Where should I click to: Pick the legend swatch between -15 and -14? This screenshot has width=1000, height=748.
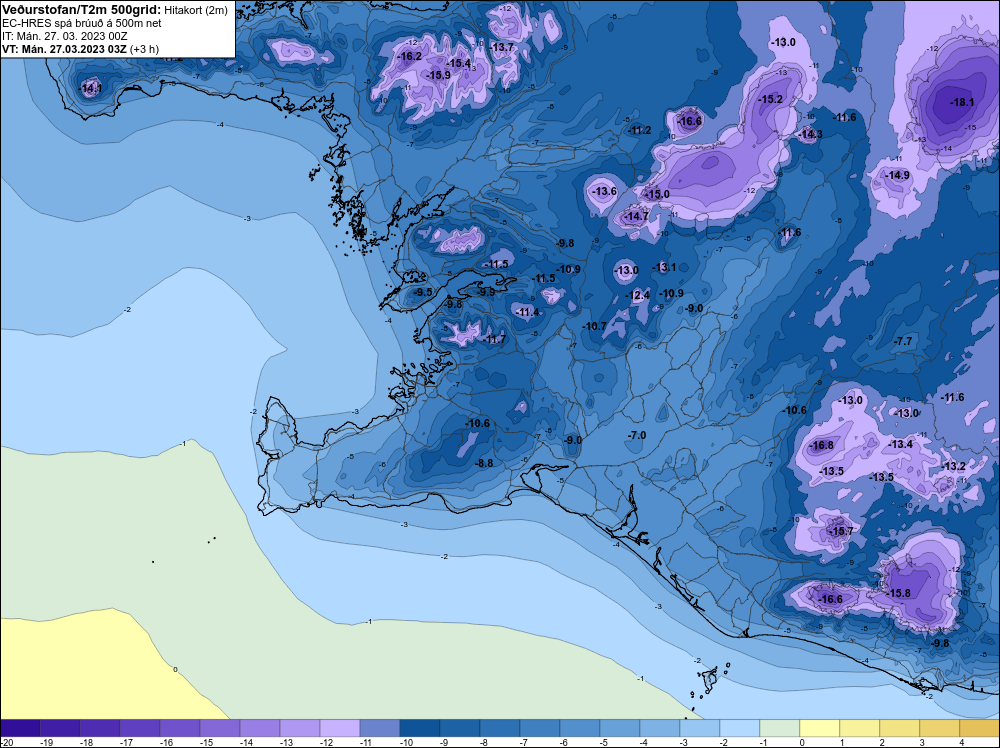220,728
